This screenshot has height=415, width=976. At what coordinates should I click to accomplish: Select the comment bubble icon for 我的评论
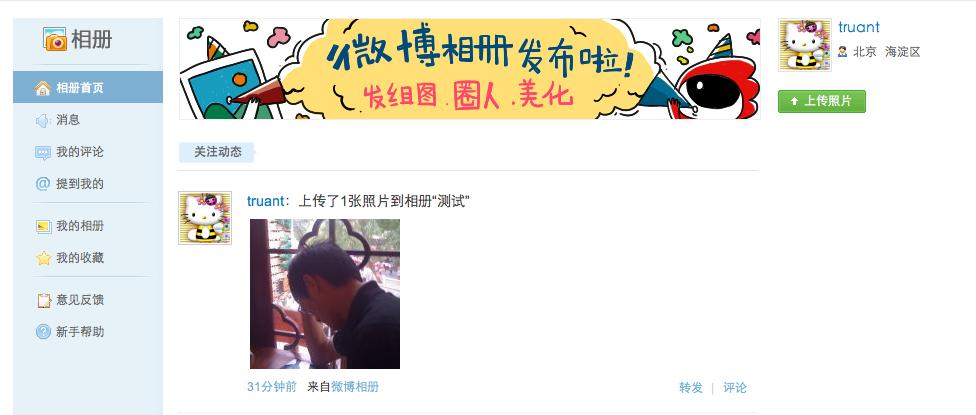(43, 152)
